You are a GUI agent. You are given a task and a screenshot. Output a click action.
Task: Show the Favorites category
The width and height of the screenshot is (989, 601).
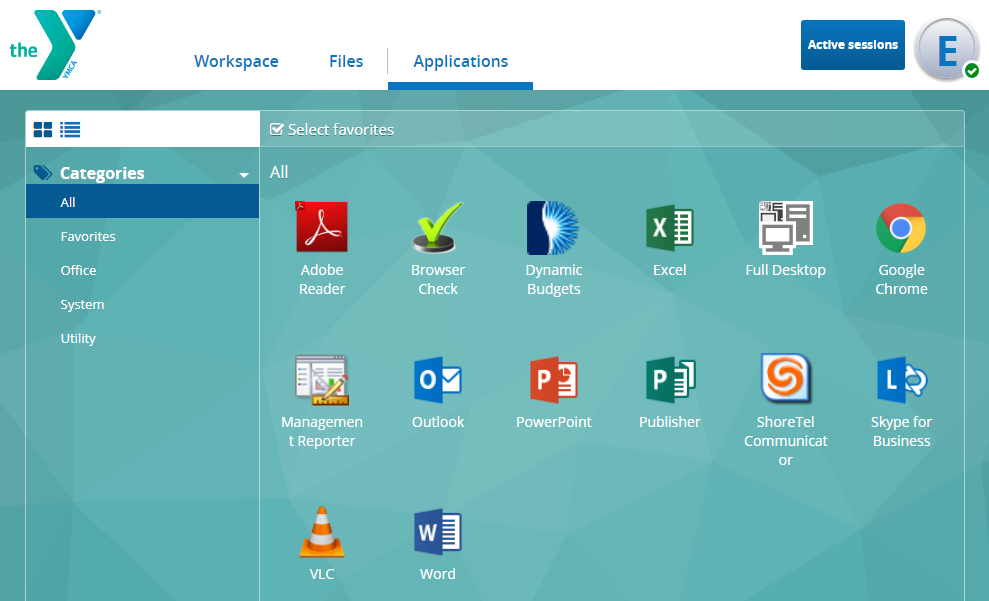coord(88,237)
